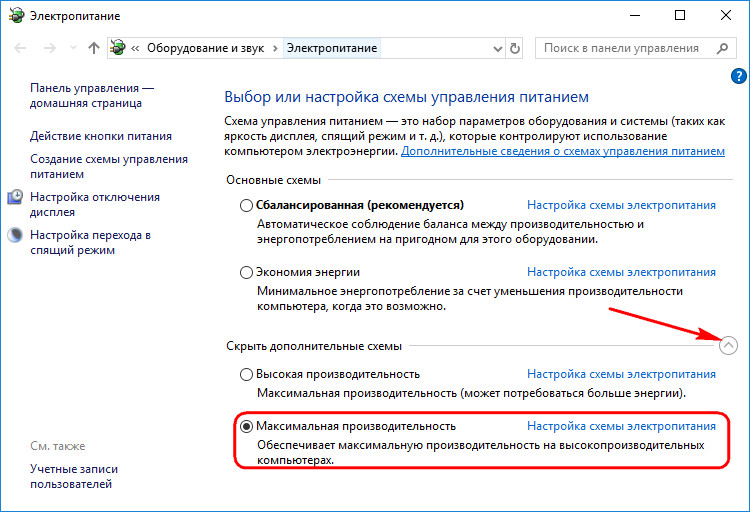The image size is (750, 512).
Task: Open Действие кнопки питания link
Action: 101,136
